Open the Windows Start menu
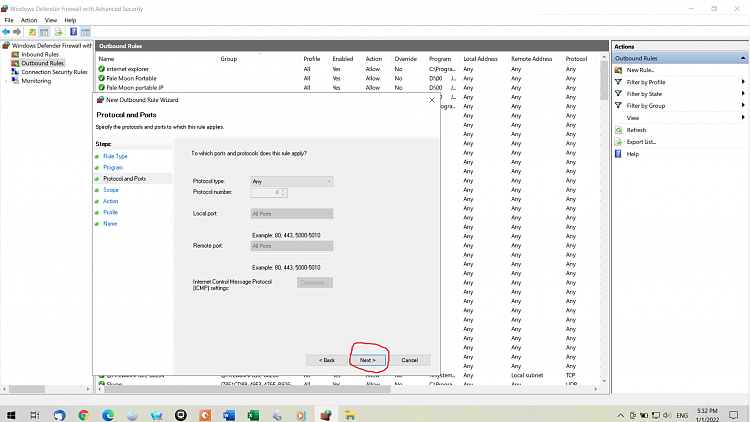 [11, 415]
